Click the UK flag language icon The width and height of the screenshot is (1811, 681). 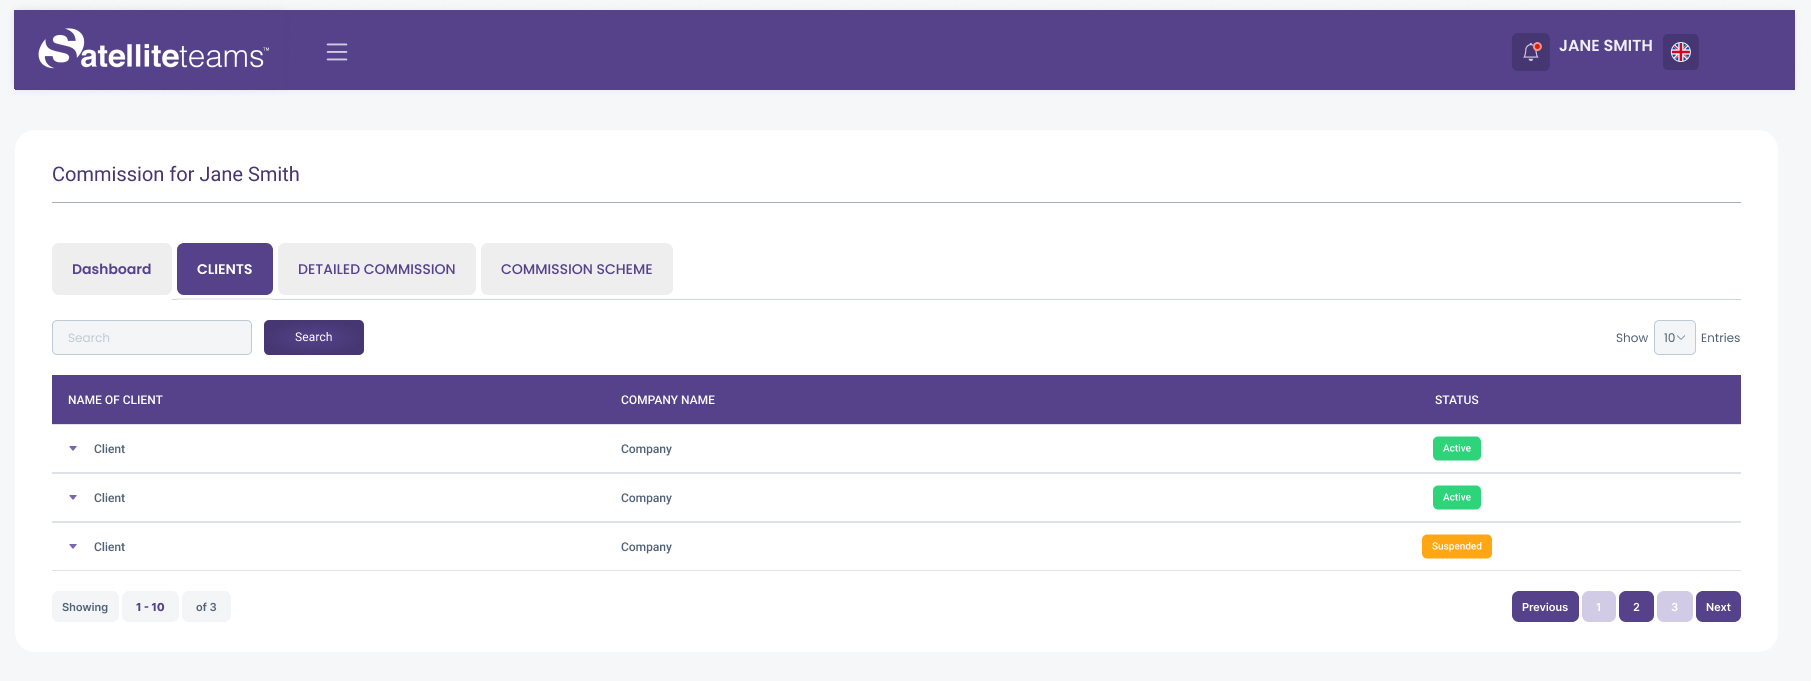click(x=1680, y=52)
